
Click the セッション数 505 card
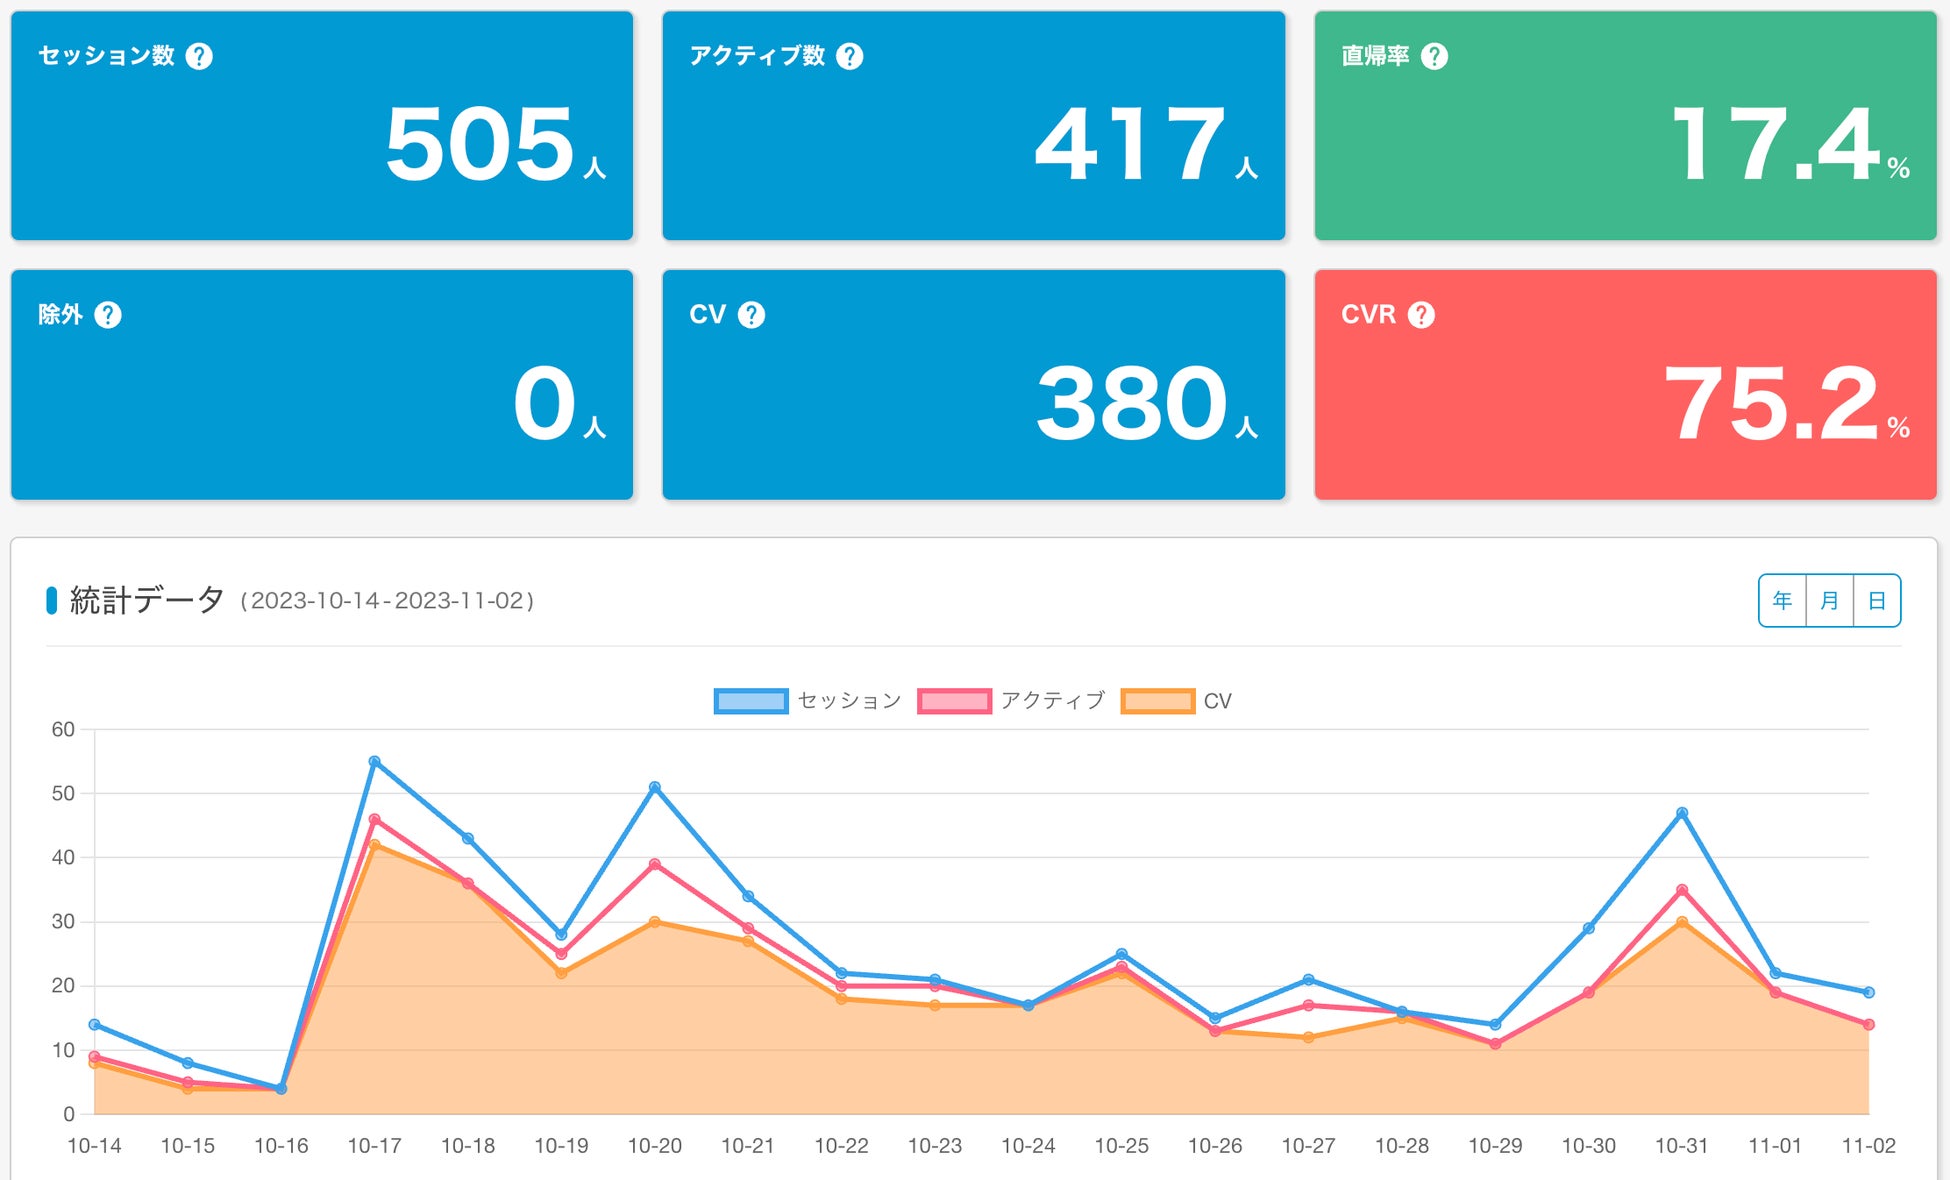pos(322,126)
